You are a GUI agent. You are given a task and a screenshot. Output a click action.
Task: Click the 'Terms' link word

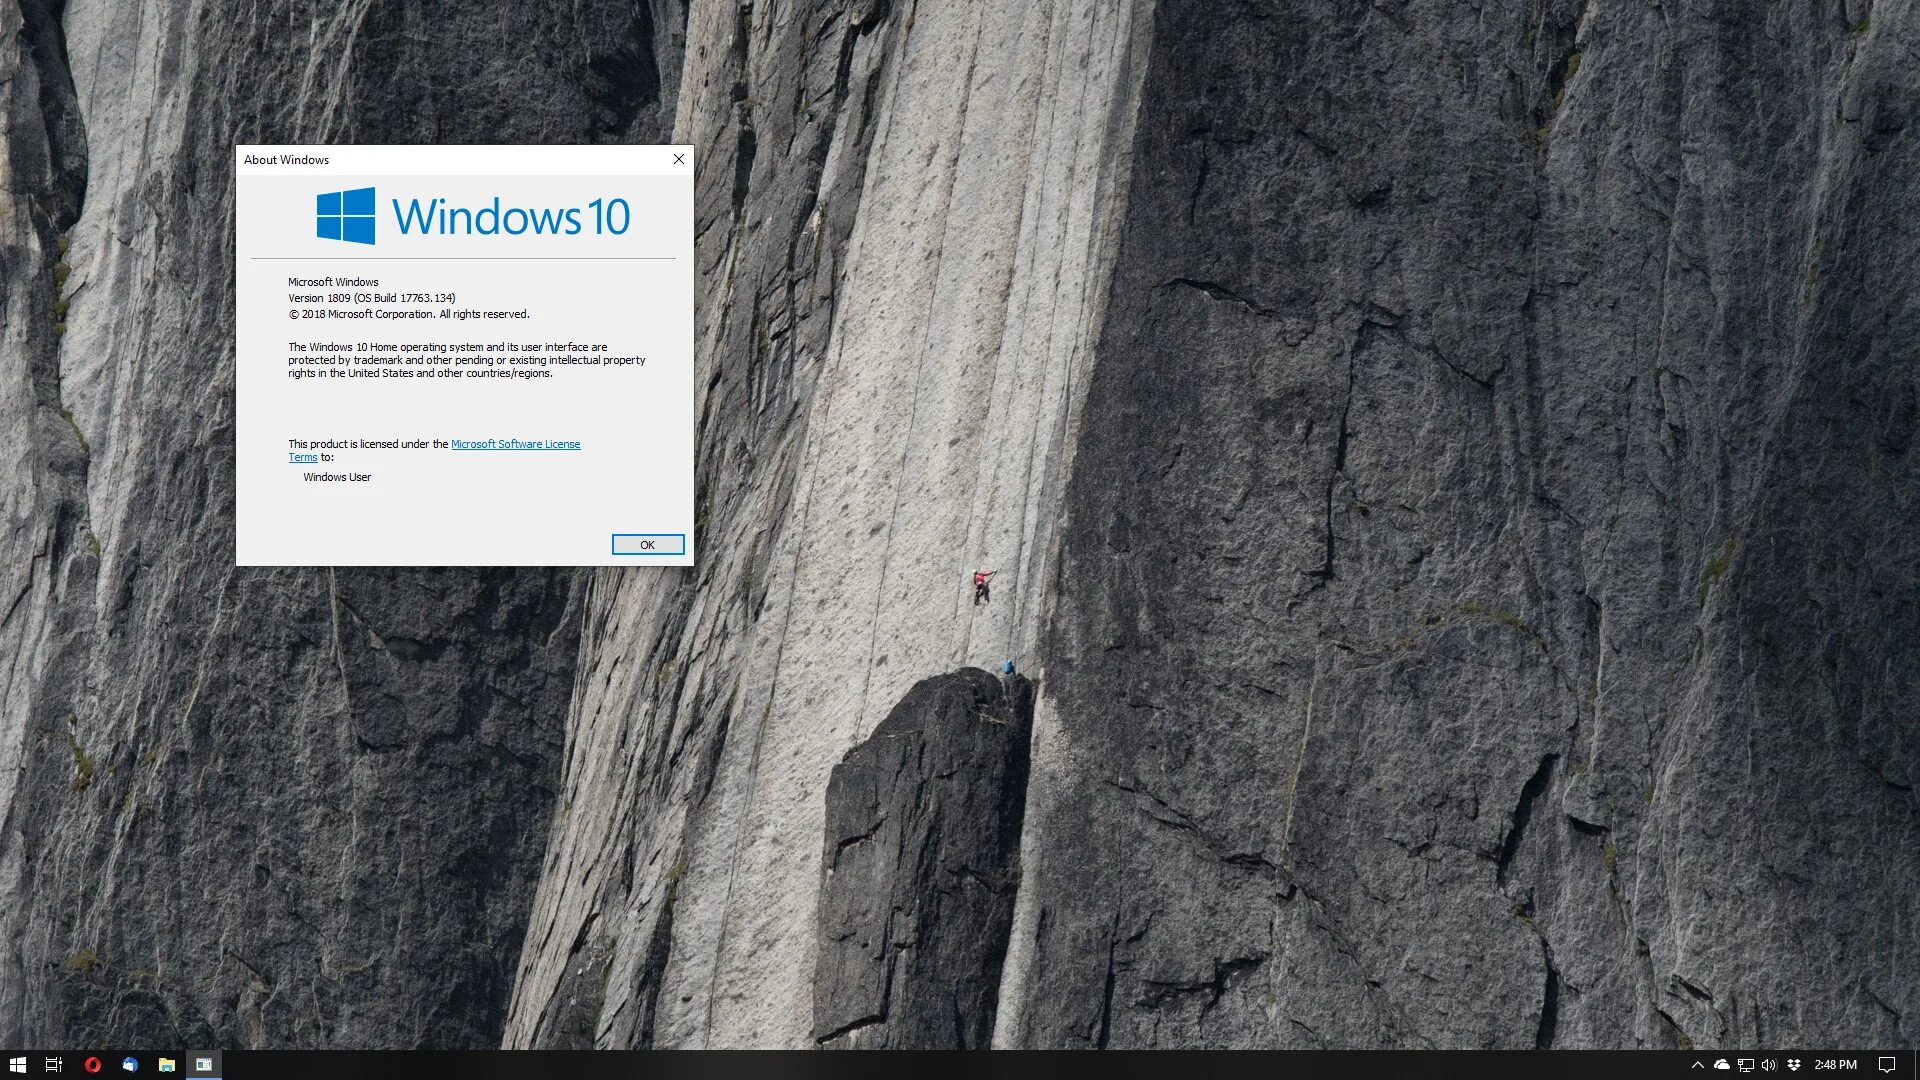[303, 458]
